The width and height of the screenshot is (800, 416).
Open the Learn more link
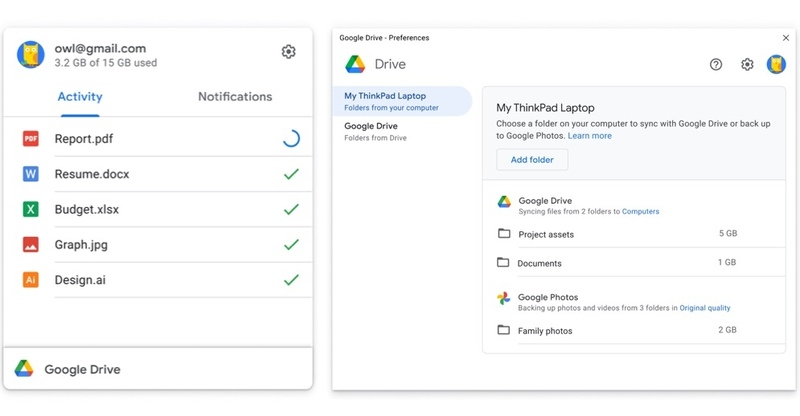coord(590,136)
